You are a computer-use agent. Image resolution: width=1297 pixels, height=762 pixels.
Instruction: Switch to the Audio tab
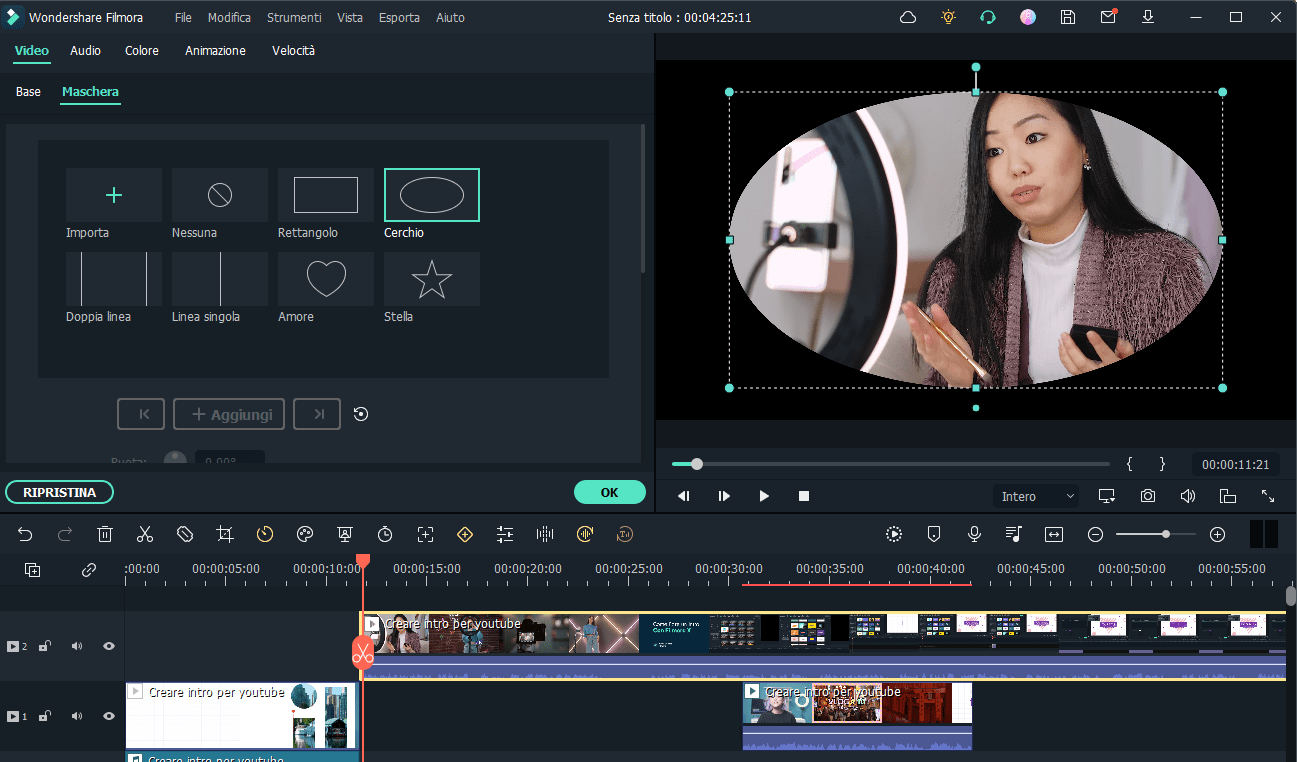click(85, 50)
